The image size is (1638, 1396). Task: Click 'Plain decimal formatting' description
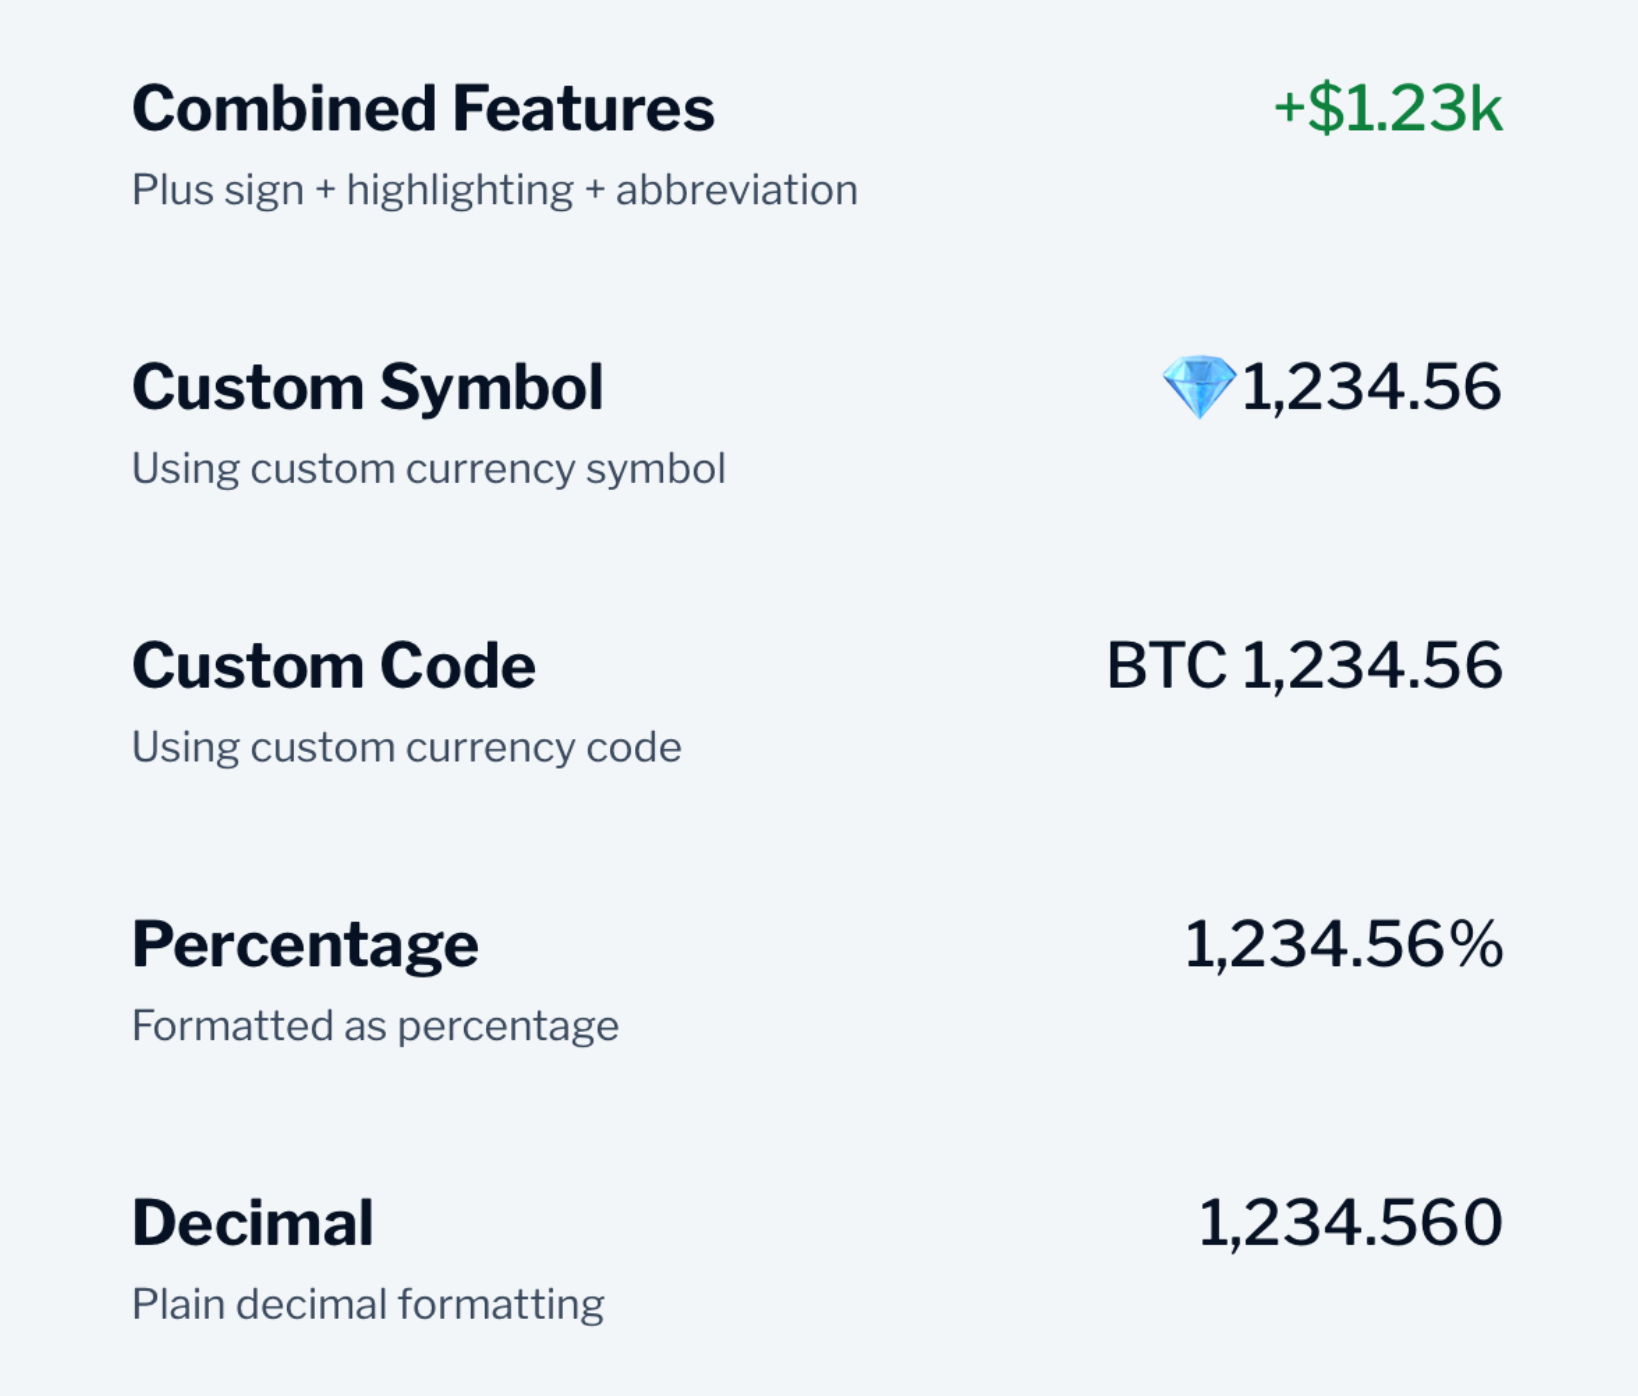368,1304
